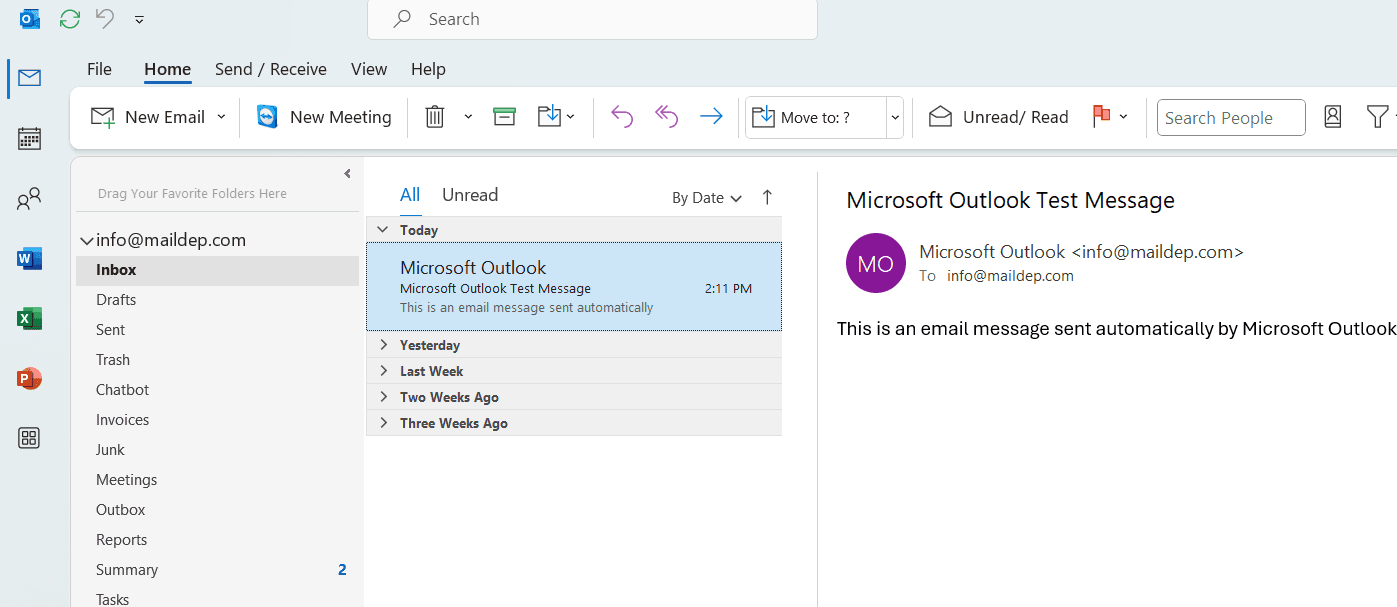Open the Drafts folder

(x=217, y=300)
